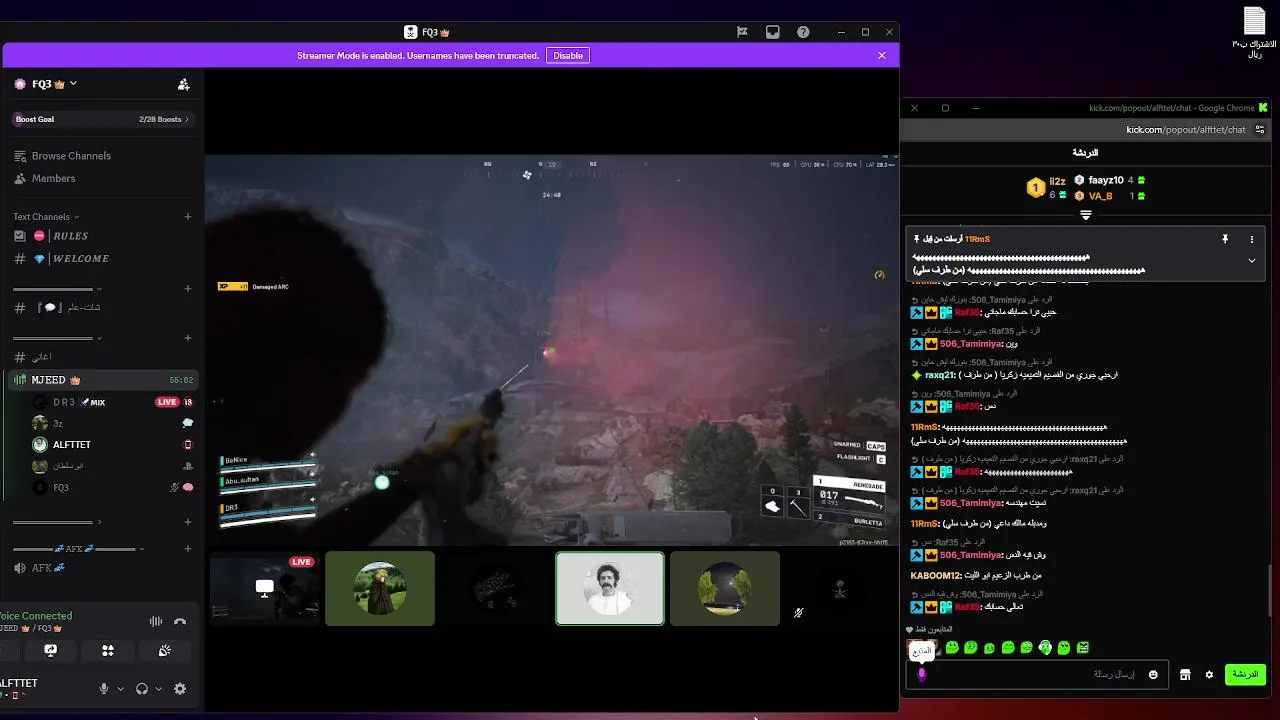This screenshot has height=720, width=1280.
Task: Select the muted dark participant tile
Action: 840,589
